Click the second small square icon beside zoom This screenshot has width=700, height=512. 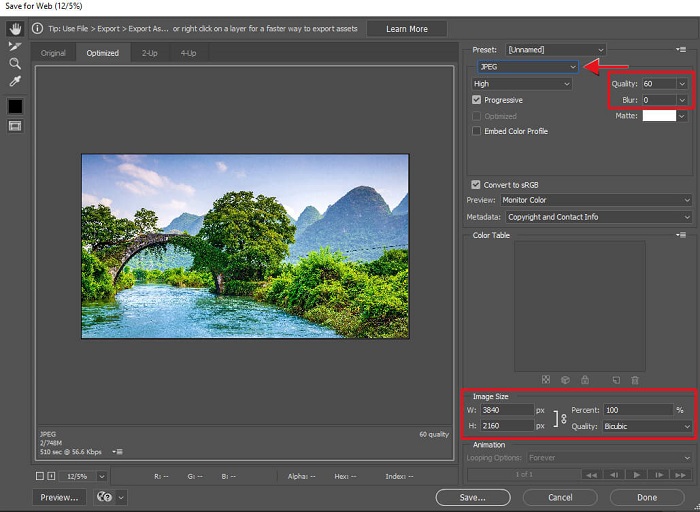click(51, 476)
